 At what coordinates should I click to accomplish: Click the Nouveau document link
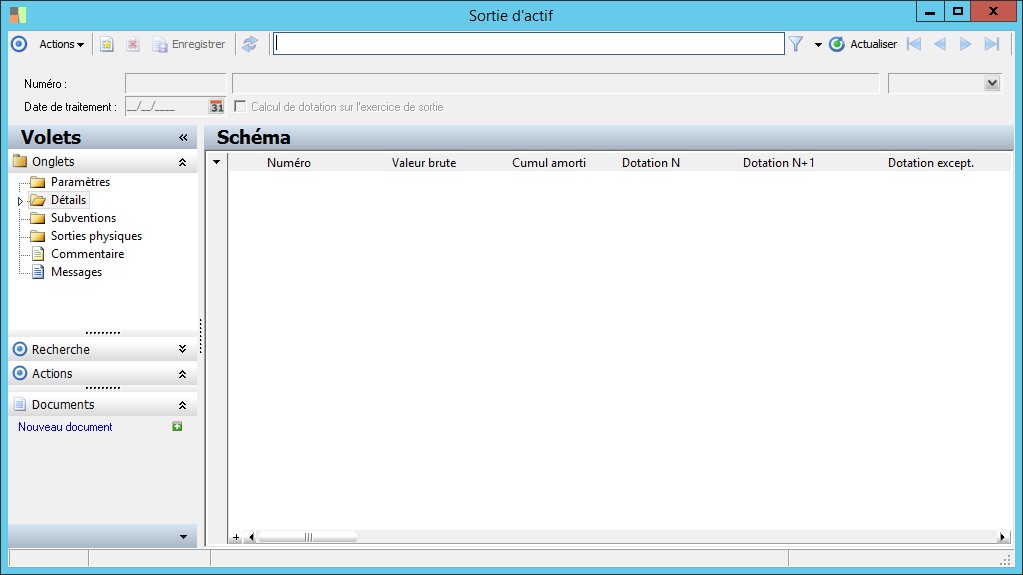(65, 427)
